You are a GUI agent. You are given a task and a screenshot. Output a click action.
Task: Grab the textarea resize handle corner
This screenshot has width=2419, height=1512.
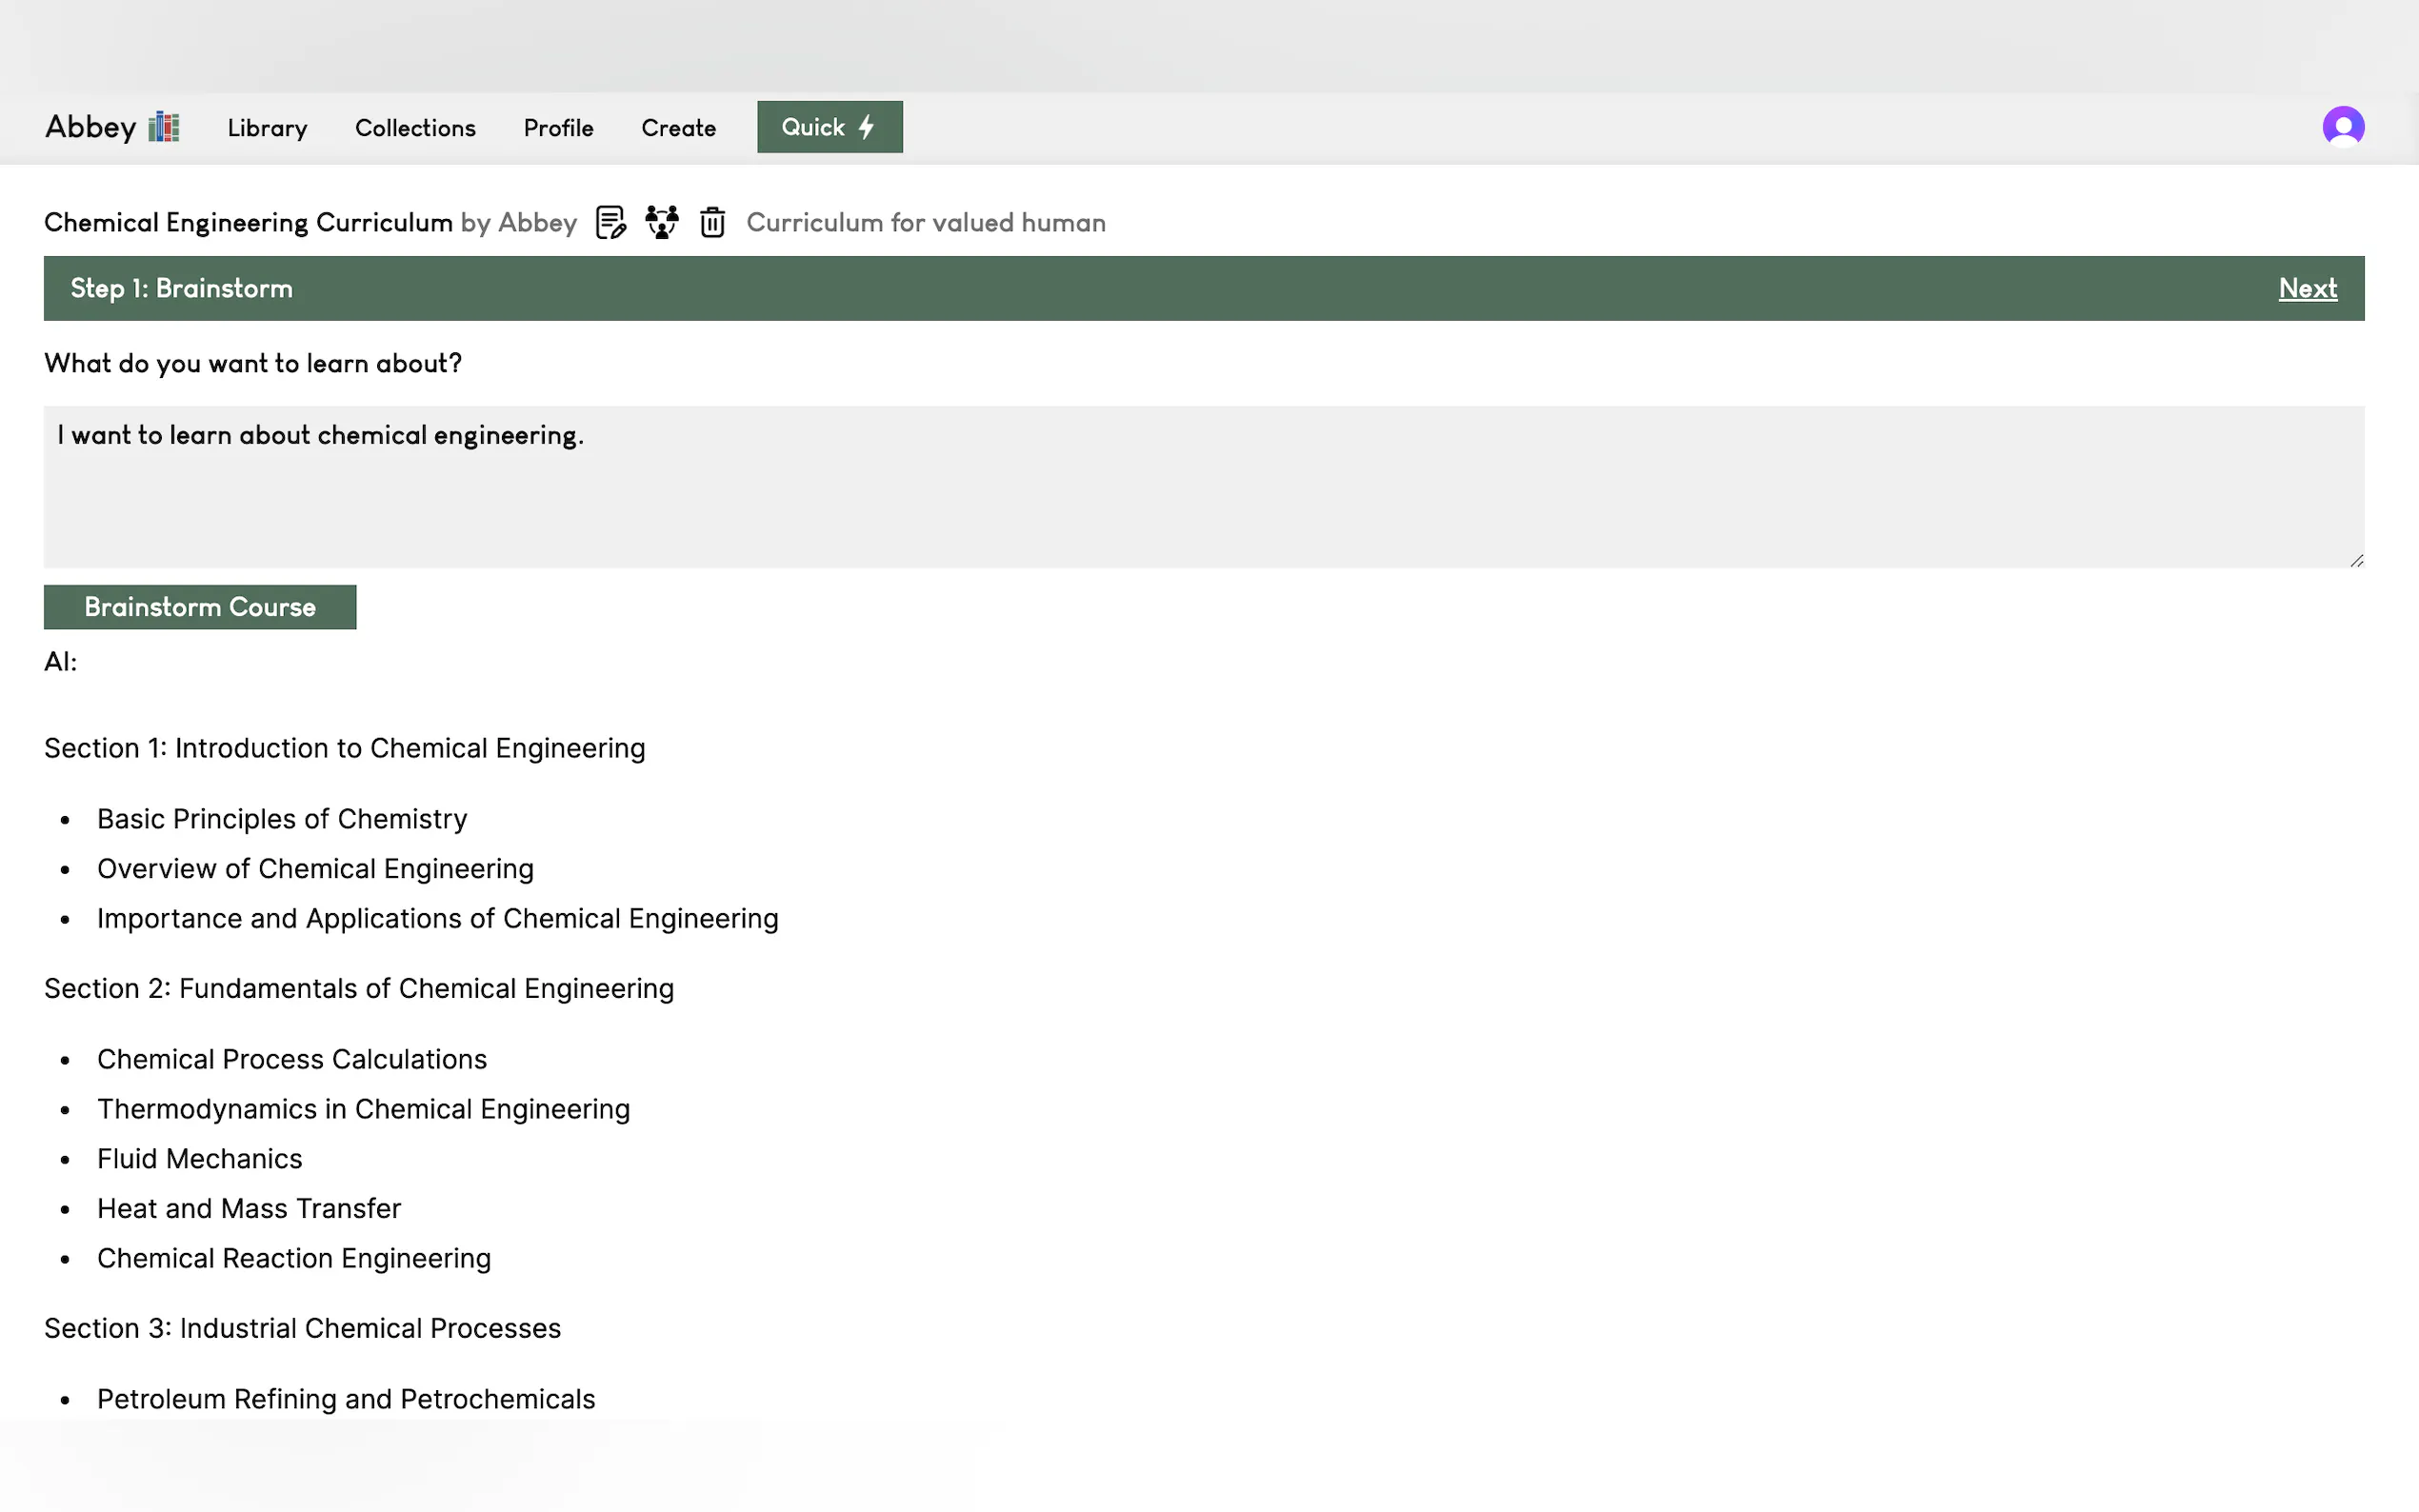tap(2356, 561)
